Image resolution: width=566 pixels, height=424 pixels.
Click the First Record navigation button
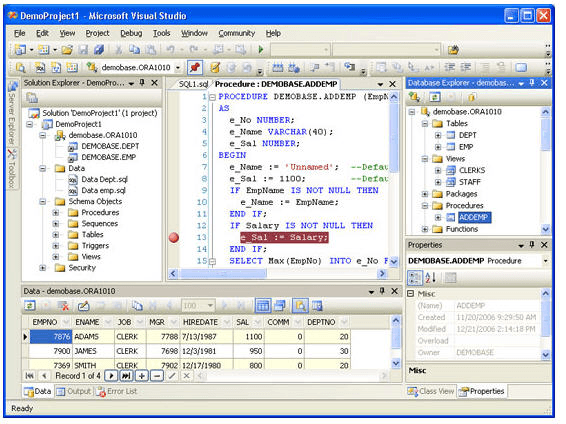(x=30, y=376)
